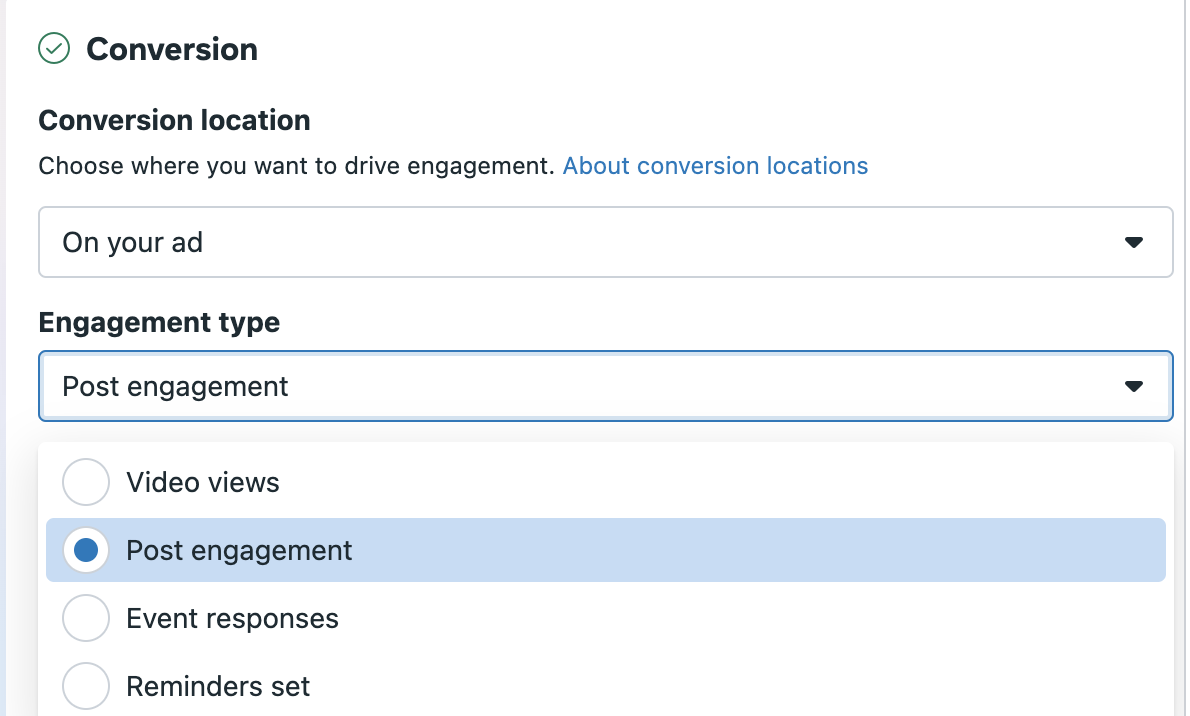The image size is (1190, 716).
Task: Select the Event responses radio button
Action: [86, 618]
